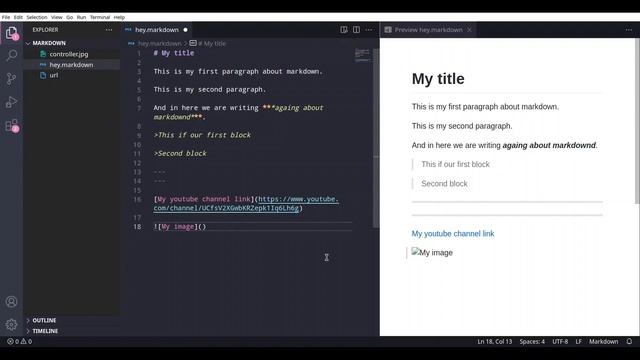Open the Selection menu
The height and width of the screenshot is (360, 640).
pos(37,17)
